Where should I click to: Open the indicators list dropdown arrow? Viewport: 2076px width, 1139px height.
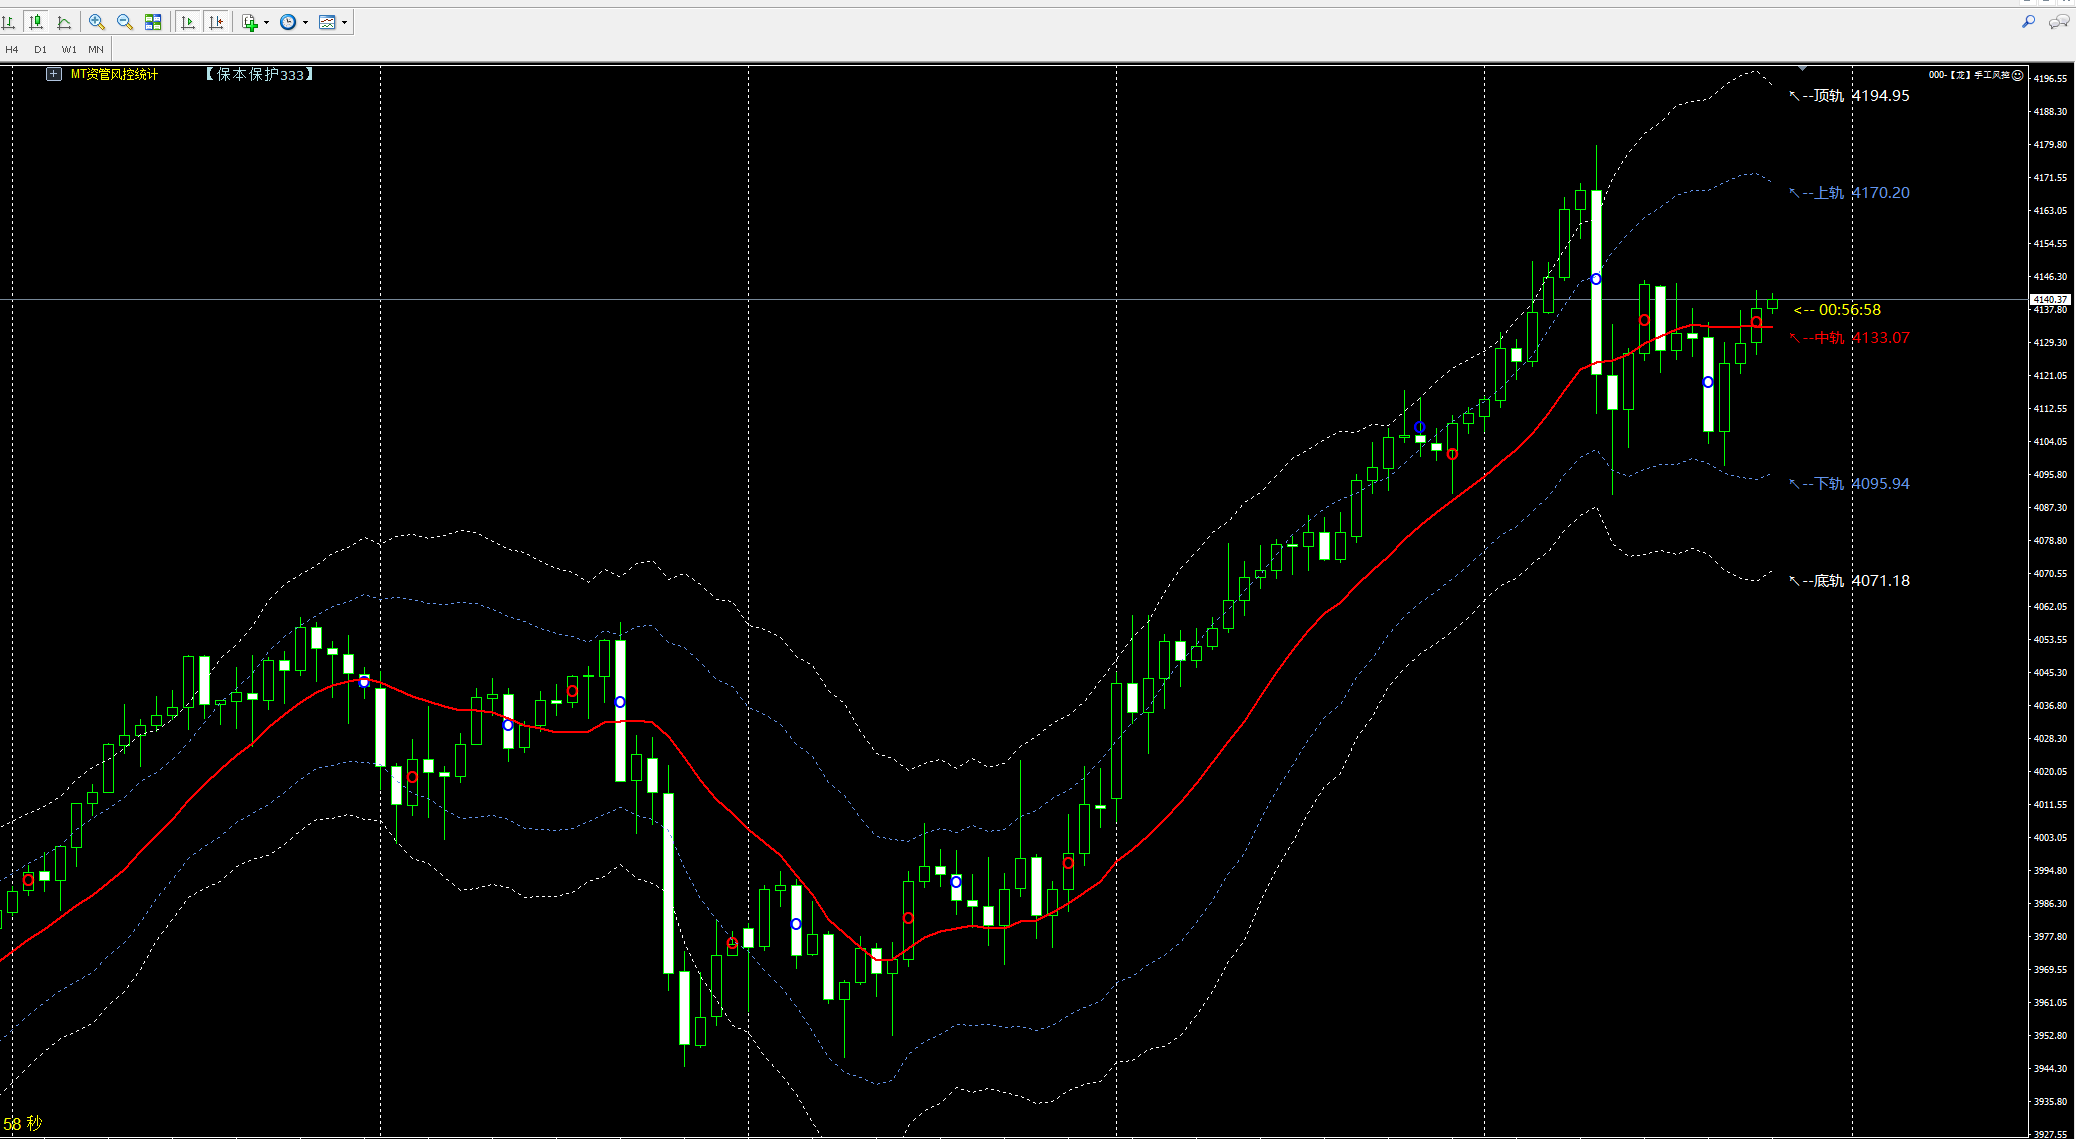[x=266, y=23]
